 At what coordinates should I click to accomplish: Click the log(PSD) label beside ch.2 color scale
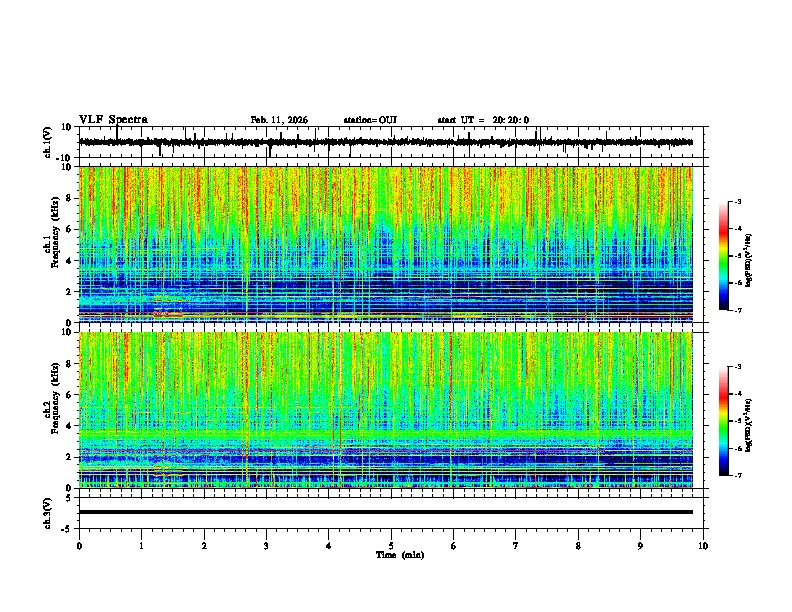749,425
